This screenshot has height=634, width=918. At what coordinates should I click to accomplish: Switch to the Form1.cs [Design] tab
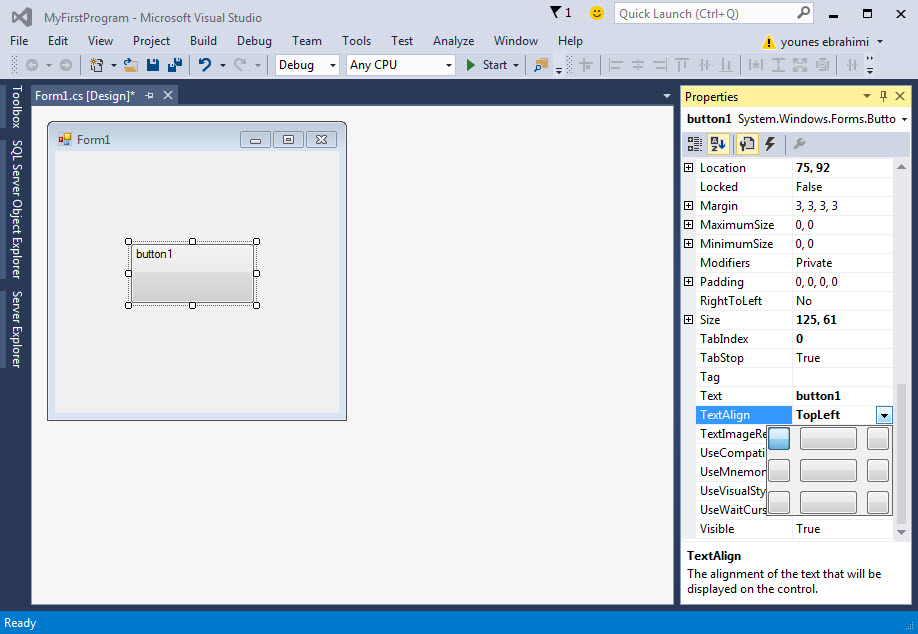(x=84, y=95)
